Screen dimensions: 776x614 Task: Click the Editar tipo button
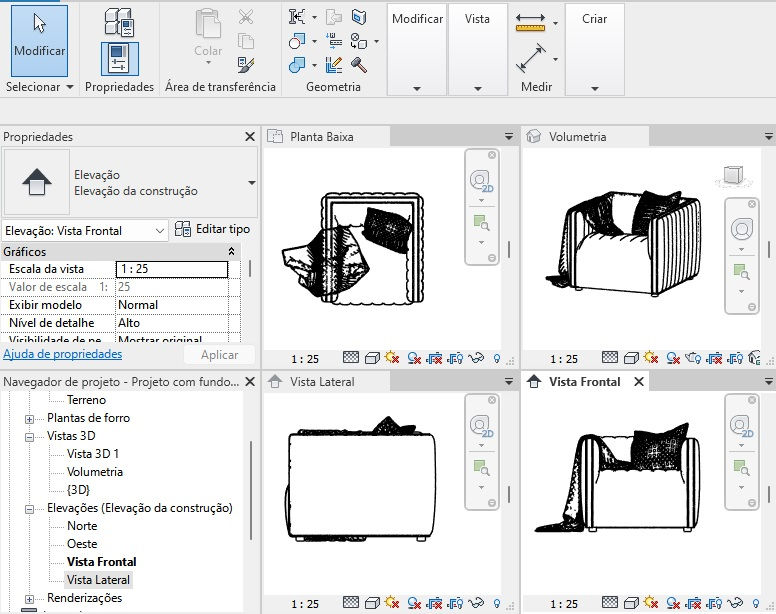tap(212, 229)
